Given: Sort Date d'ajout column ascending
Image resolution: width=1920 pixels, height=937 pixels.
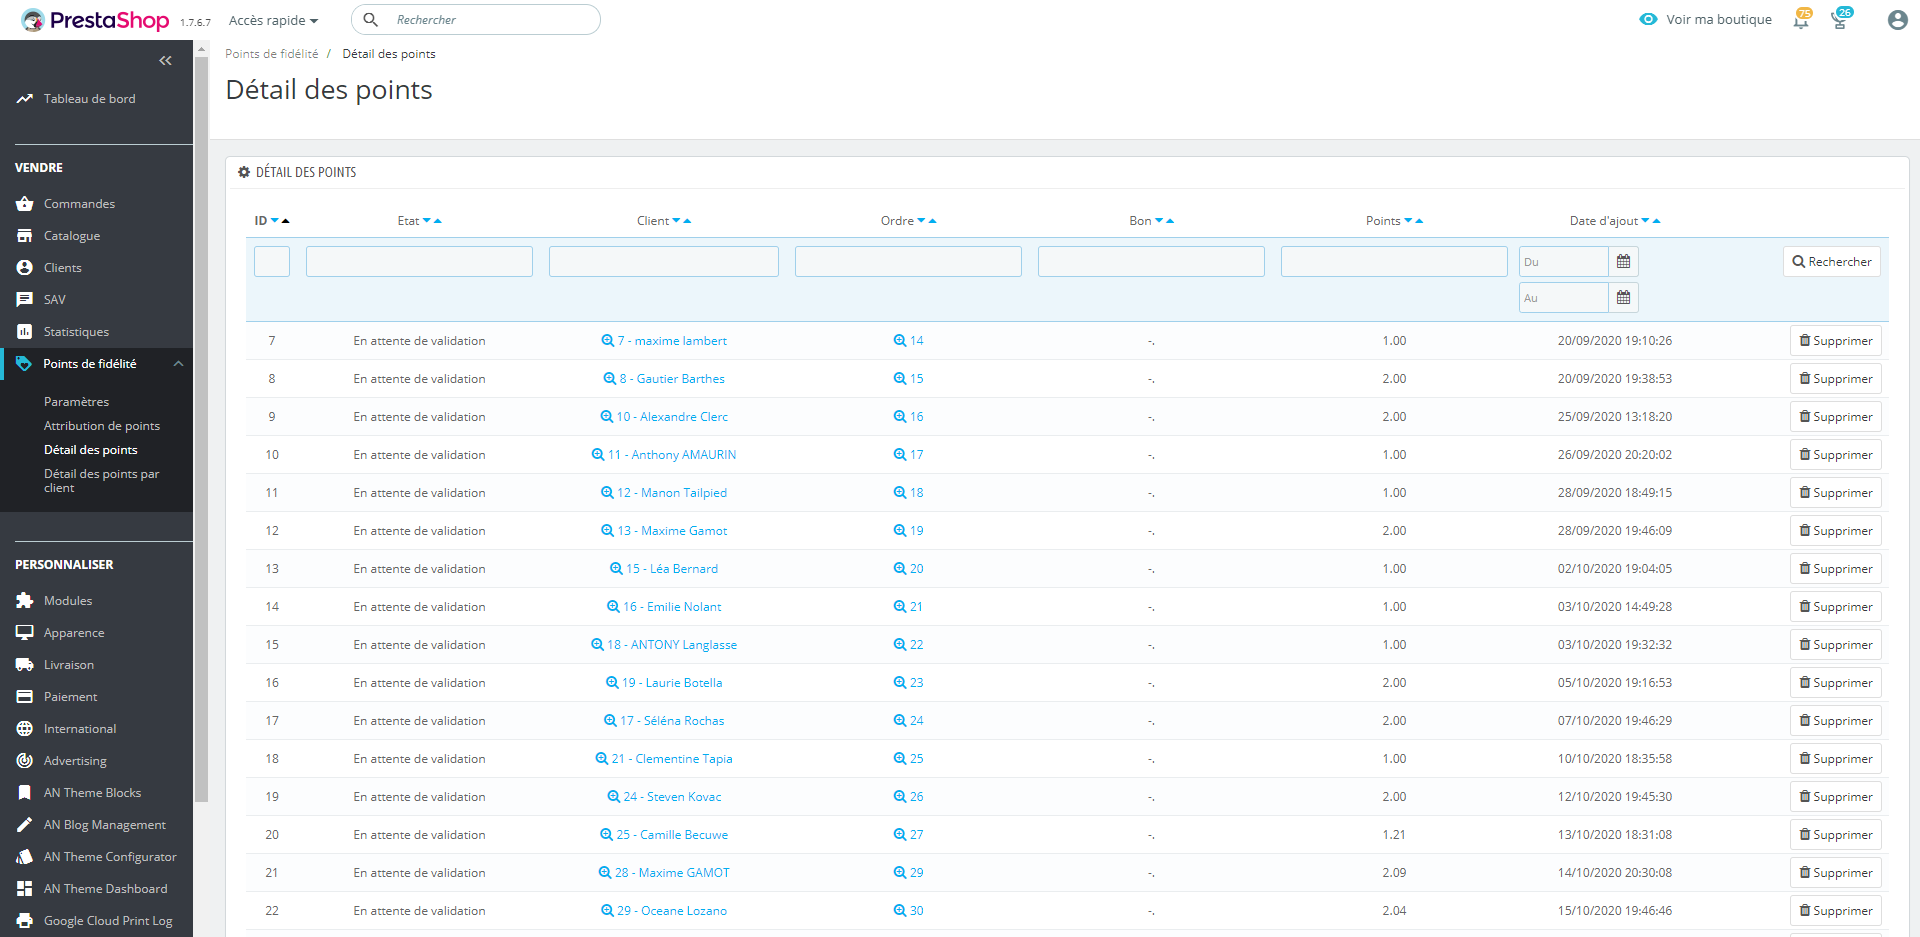Looking at the screenshot, I should tap(1656, 221).
